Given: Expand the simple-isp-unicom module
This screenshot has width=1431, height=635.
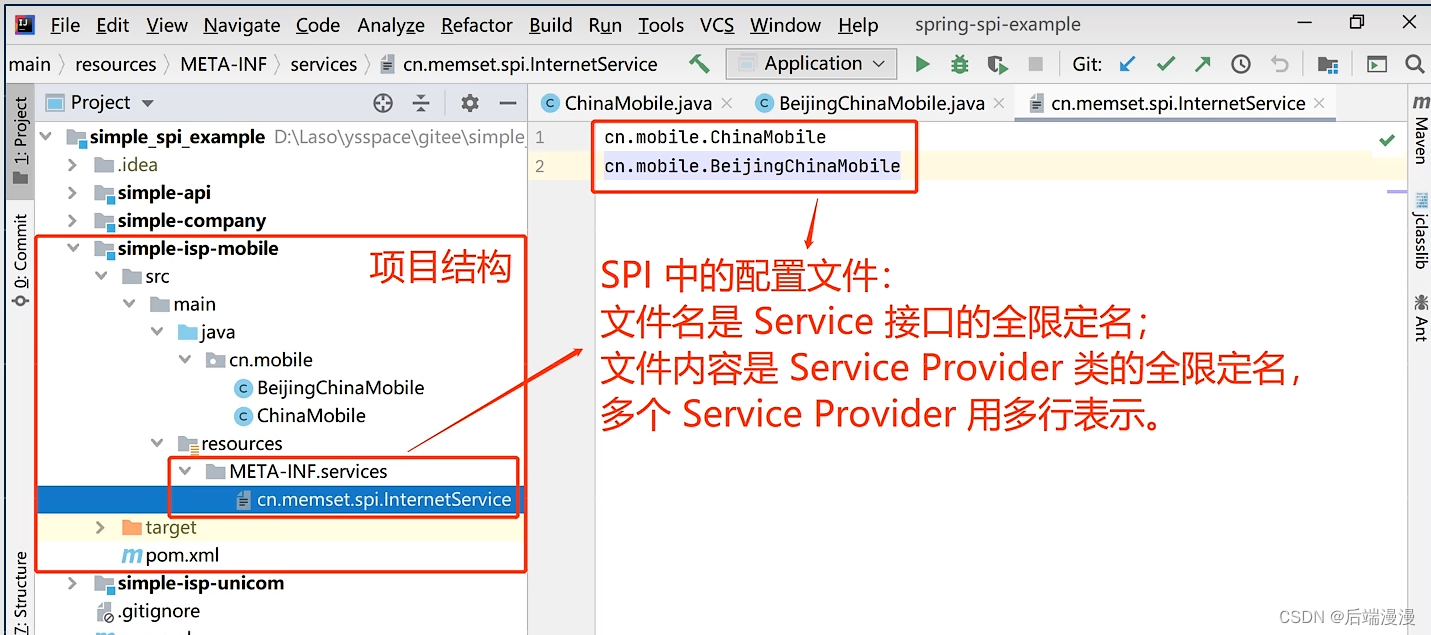Looking at the screenshot, I should pyautogui.click(x=72, y=583).
